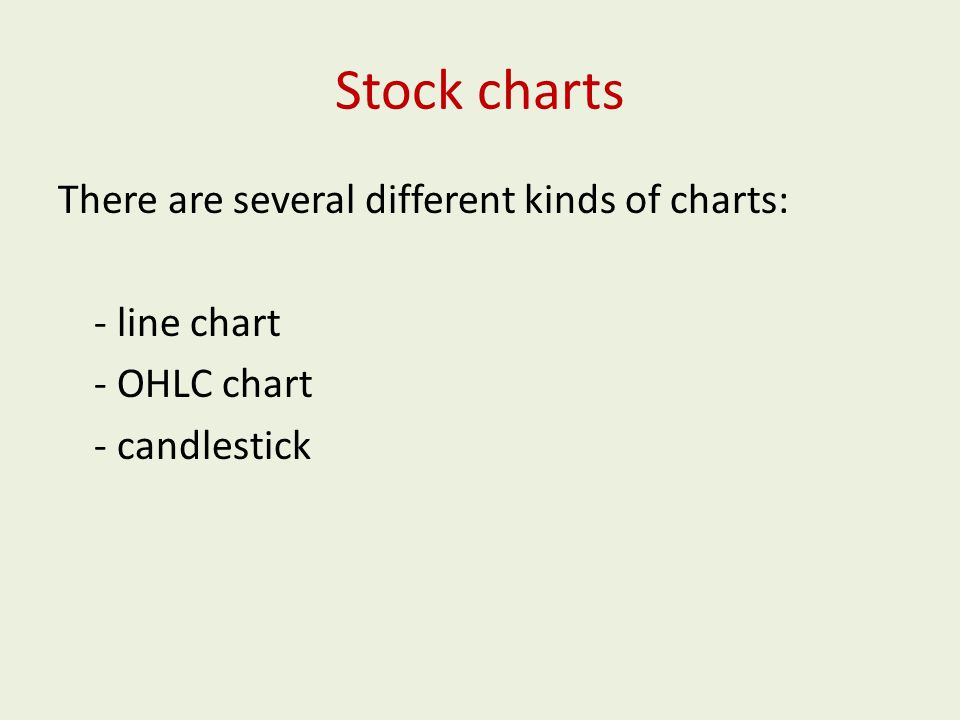Click the word "charts" in the title
The width and height of the screenshot is (960, 720).
[x=550, y=91]
